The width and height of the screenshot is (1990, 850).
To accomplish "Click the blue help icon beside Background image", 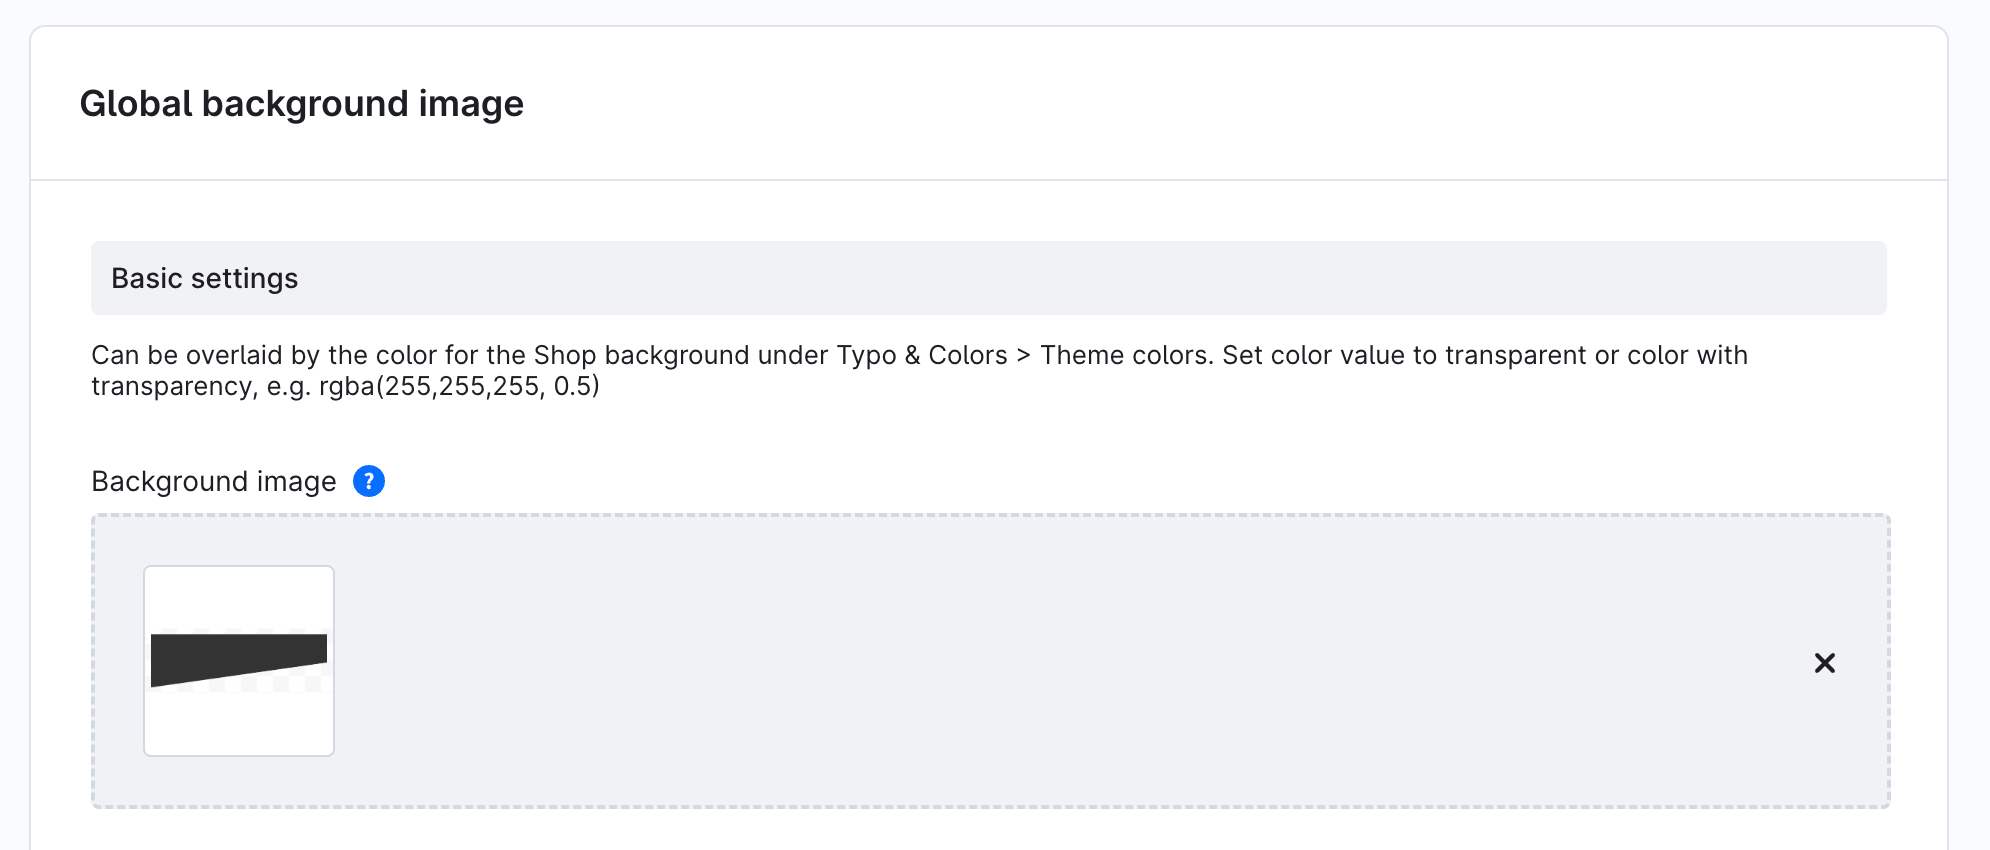I will (x=369, y=482).
